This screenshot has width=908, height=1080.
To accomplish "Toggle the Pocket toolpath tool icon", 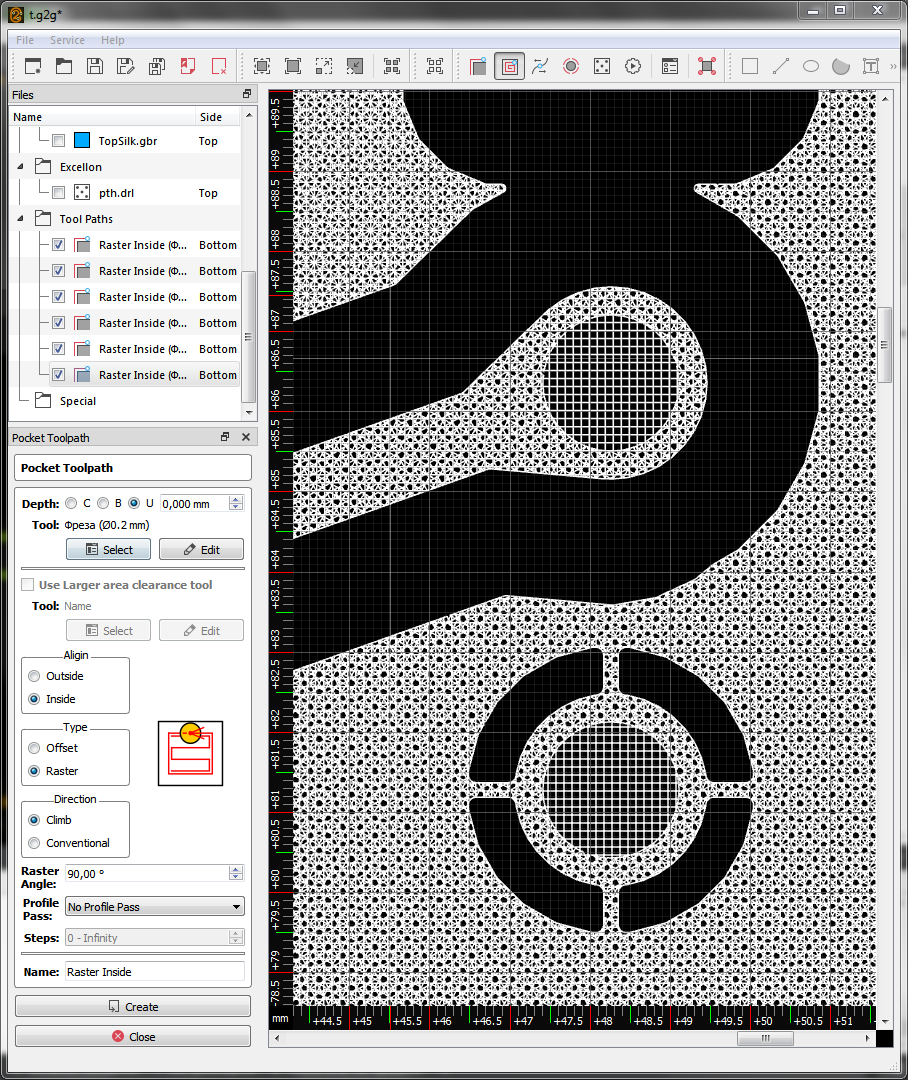I will [x=509, y=66].
